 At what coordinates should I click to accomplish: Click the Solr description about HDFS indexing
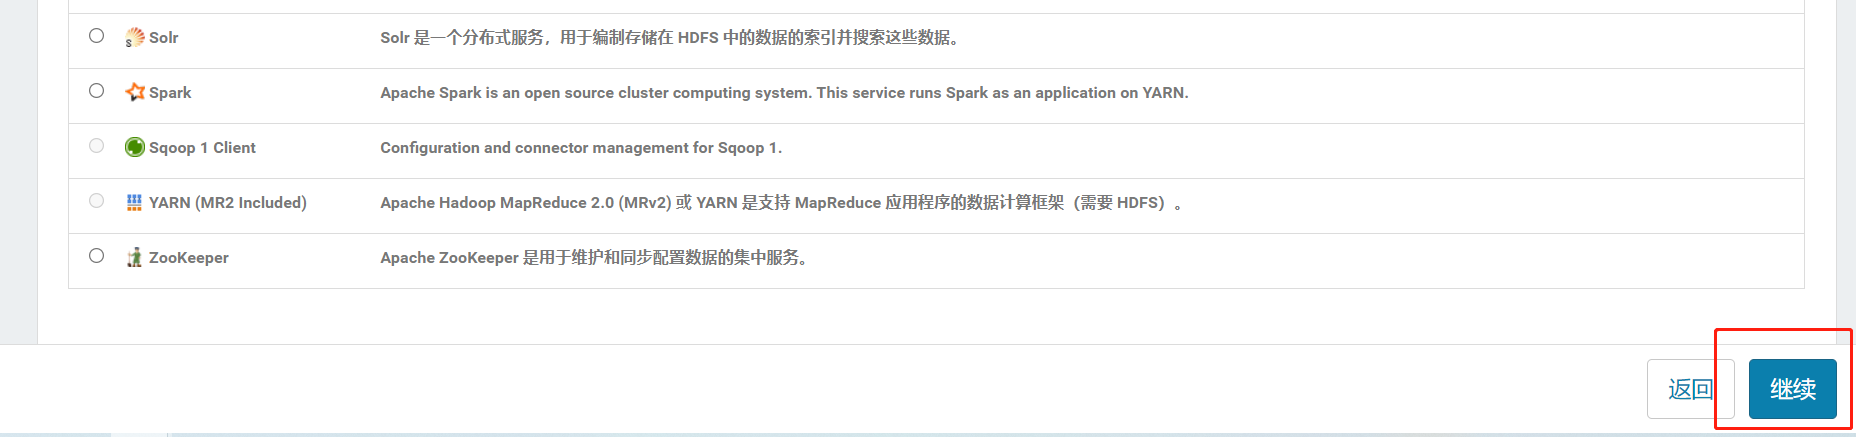[x=671, y=38]
